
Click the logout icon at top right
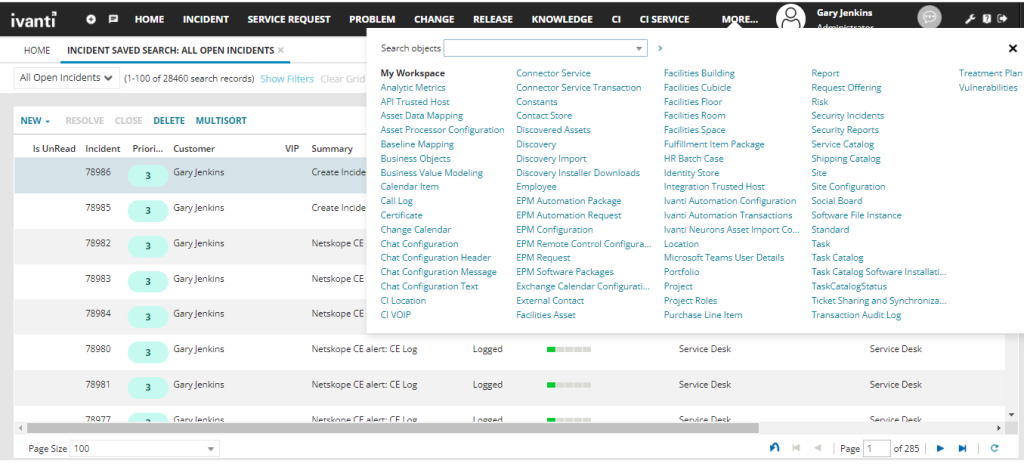click(1003, 20)
